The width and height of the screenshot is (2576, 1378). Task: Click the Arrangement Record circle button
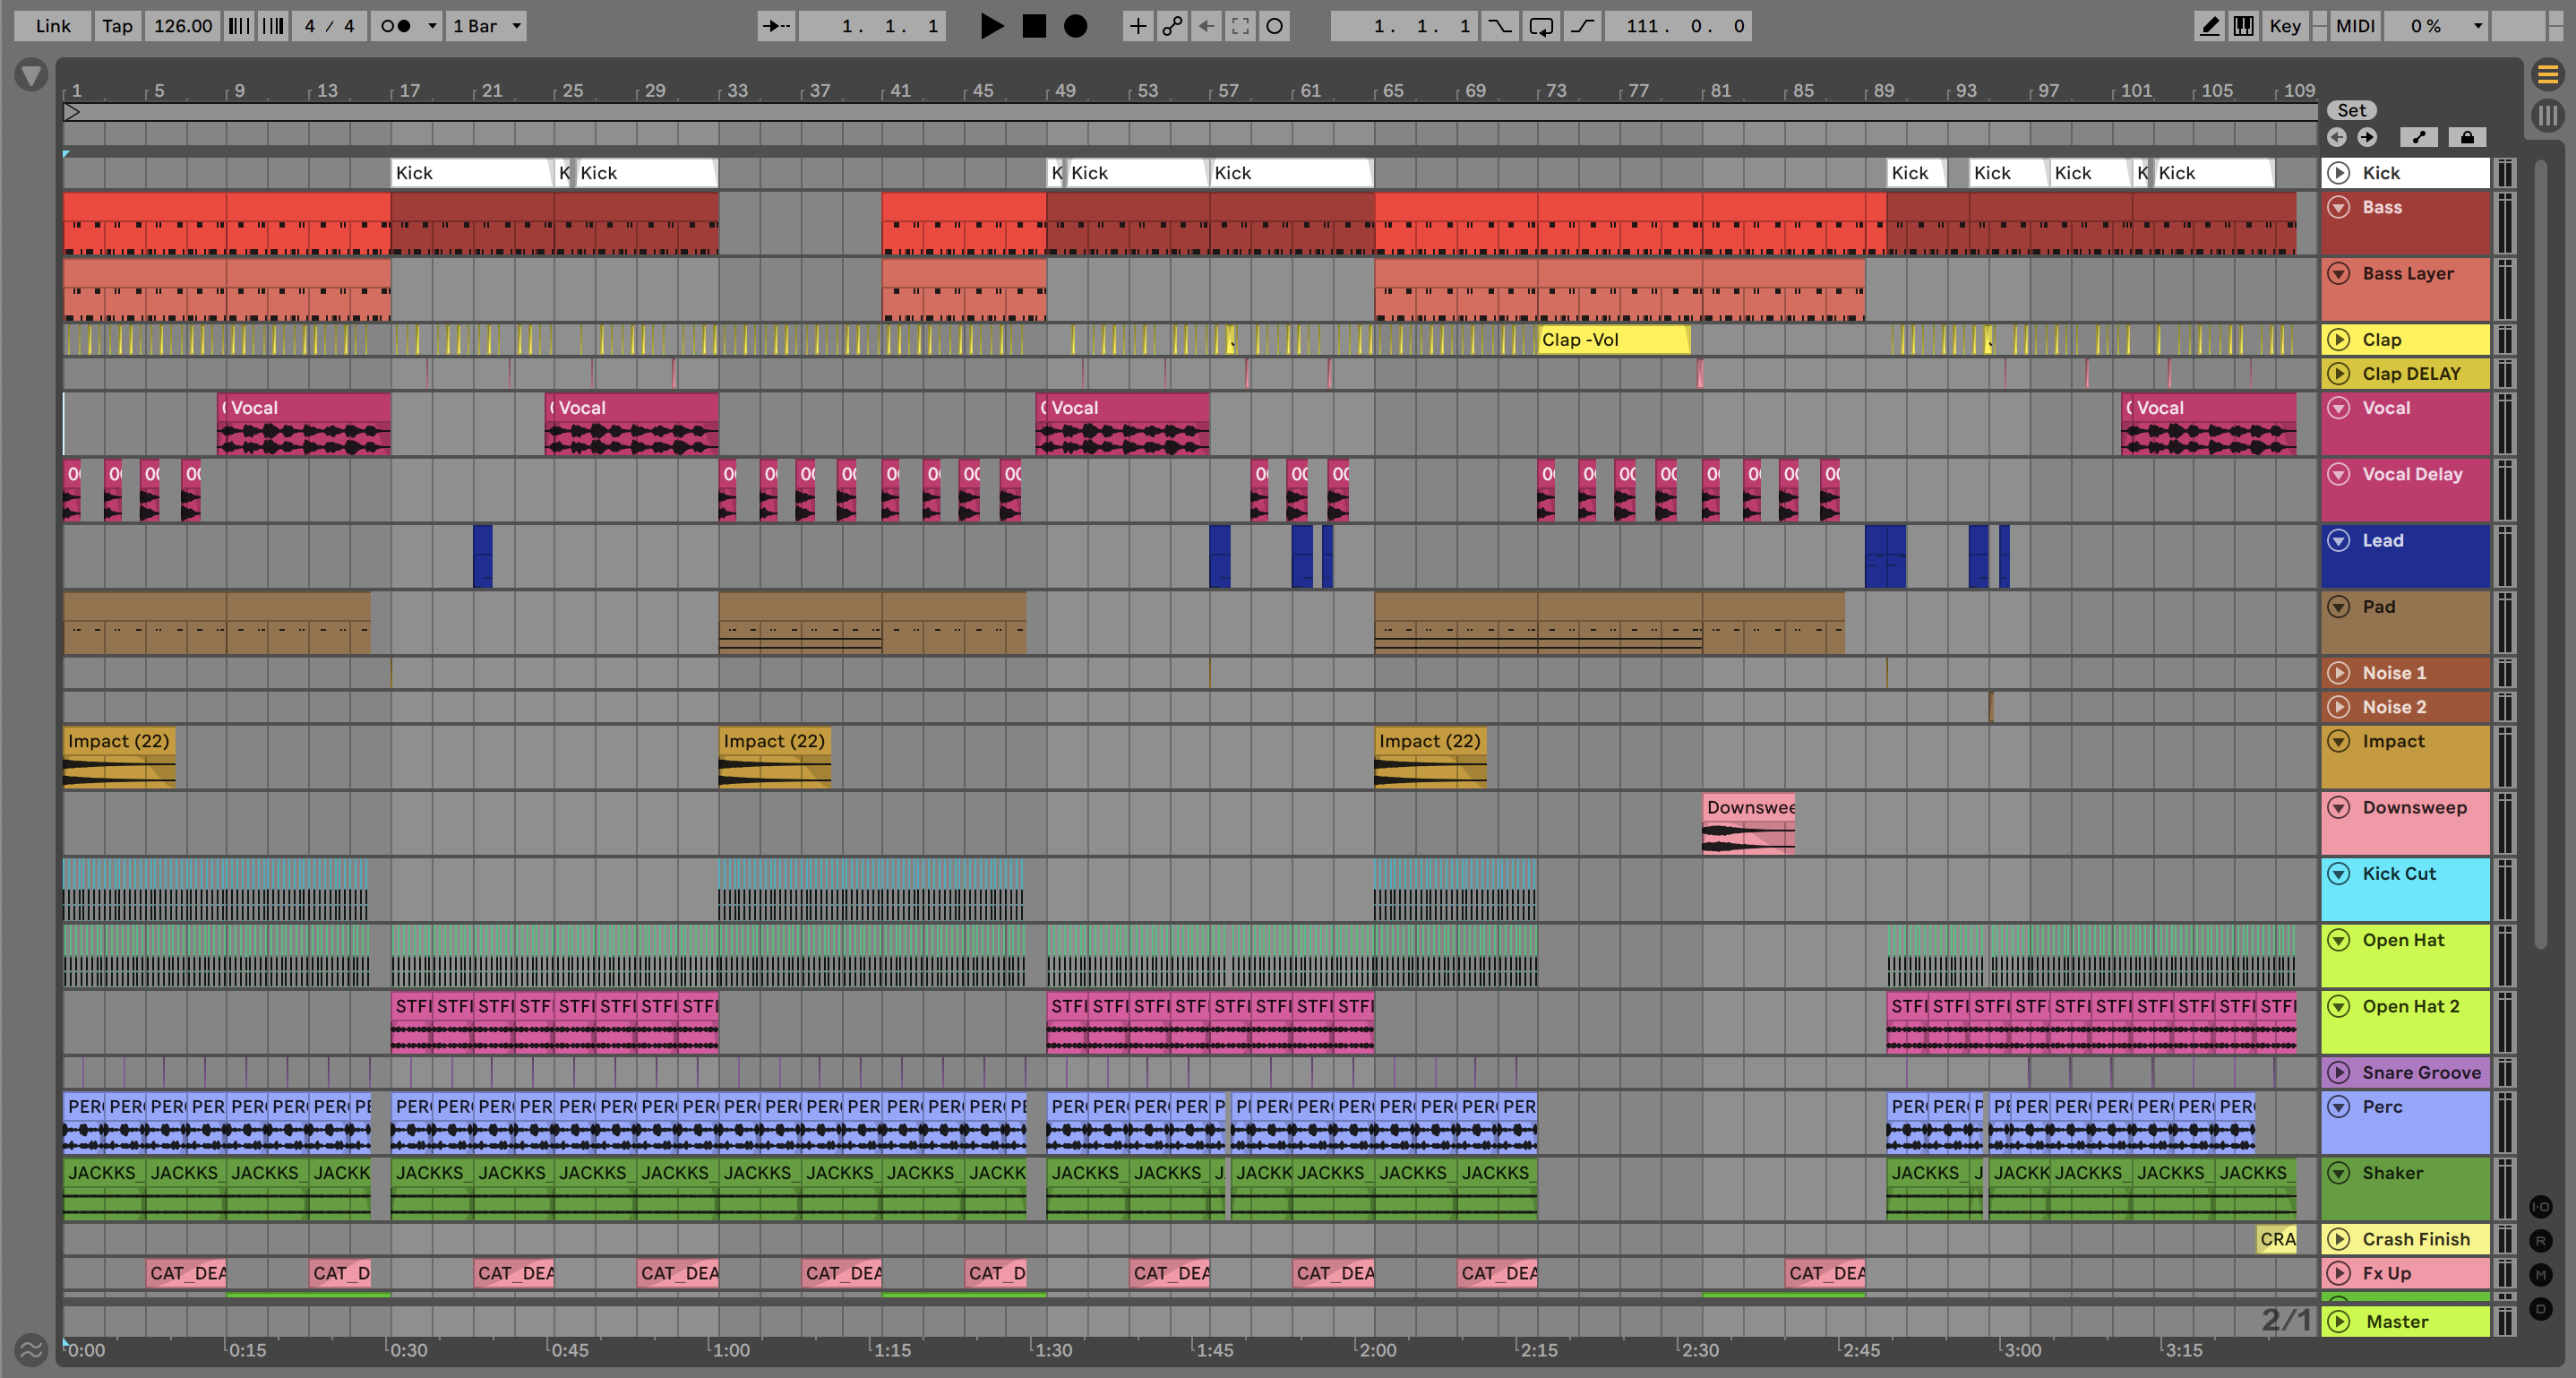1075,26
